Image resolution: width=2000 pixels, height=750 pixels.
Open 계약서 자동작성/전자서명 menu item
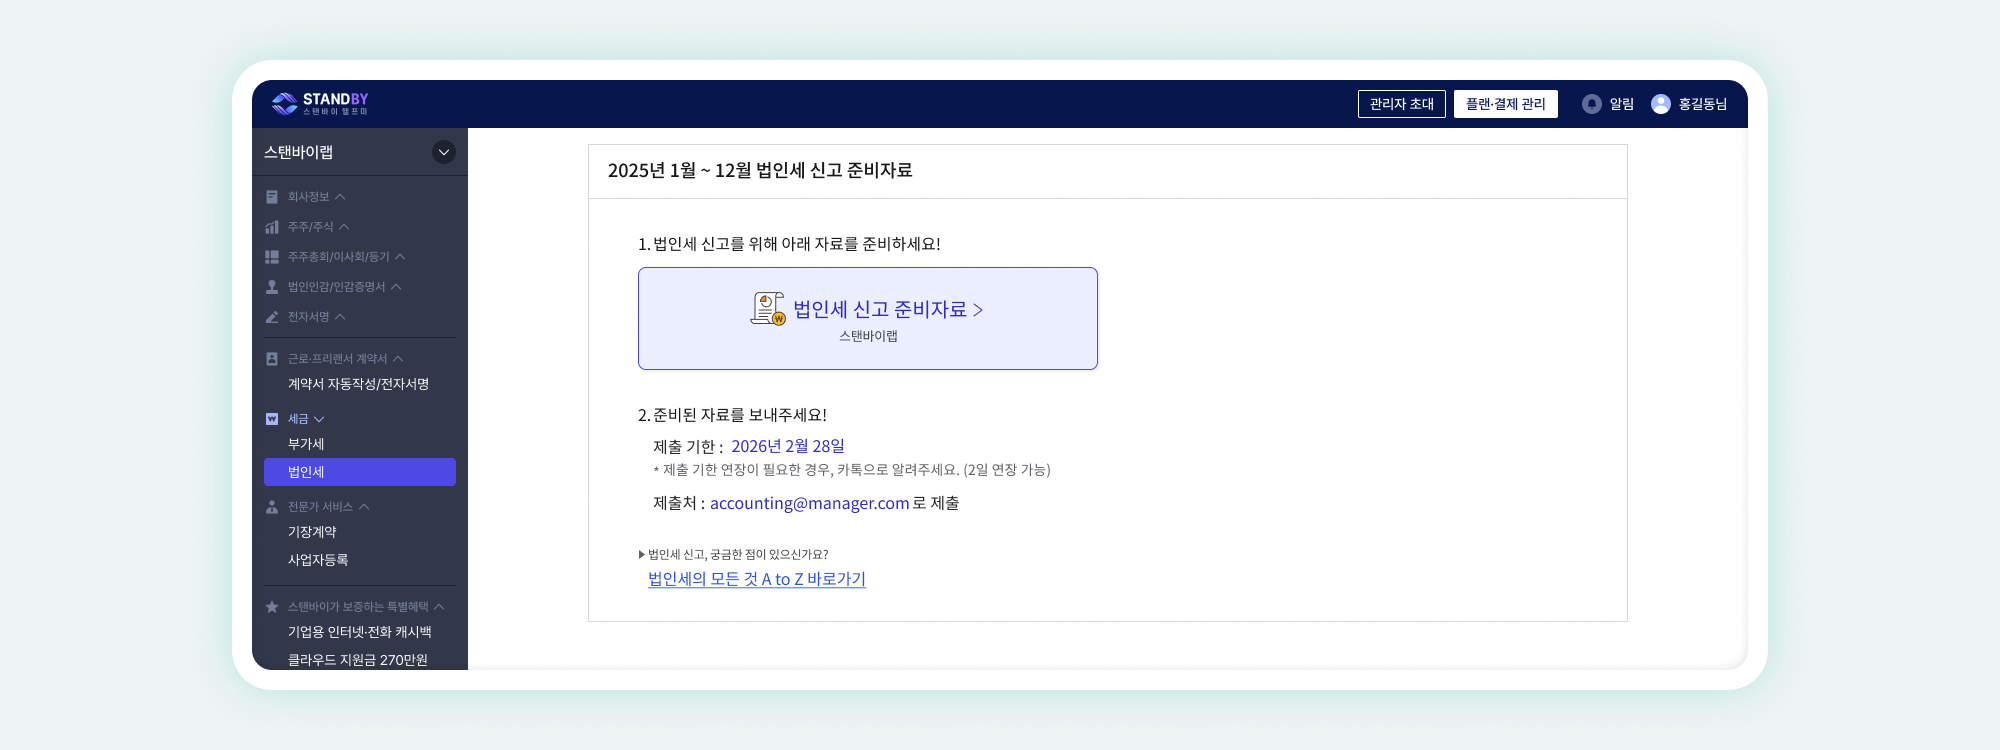(358, 384)
